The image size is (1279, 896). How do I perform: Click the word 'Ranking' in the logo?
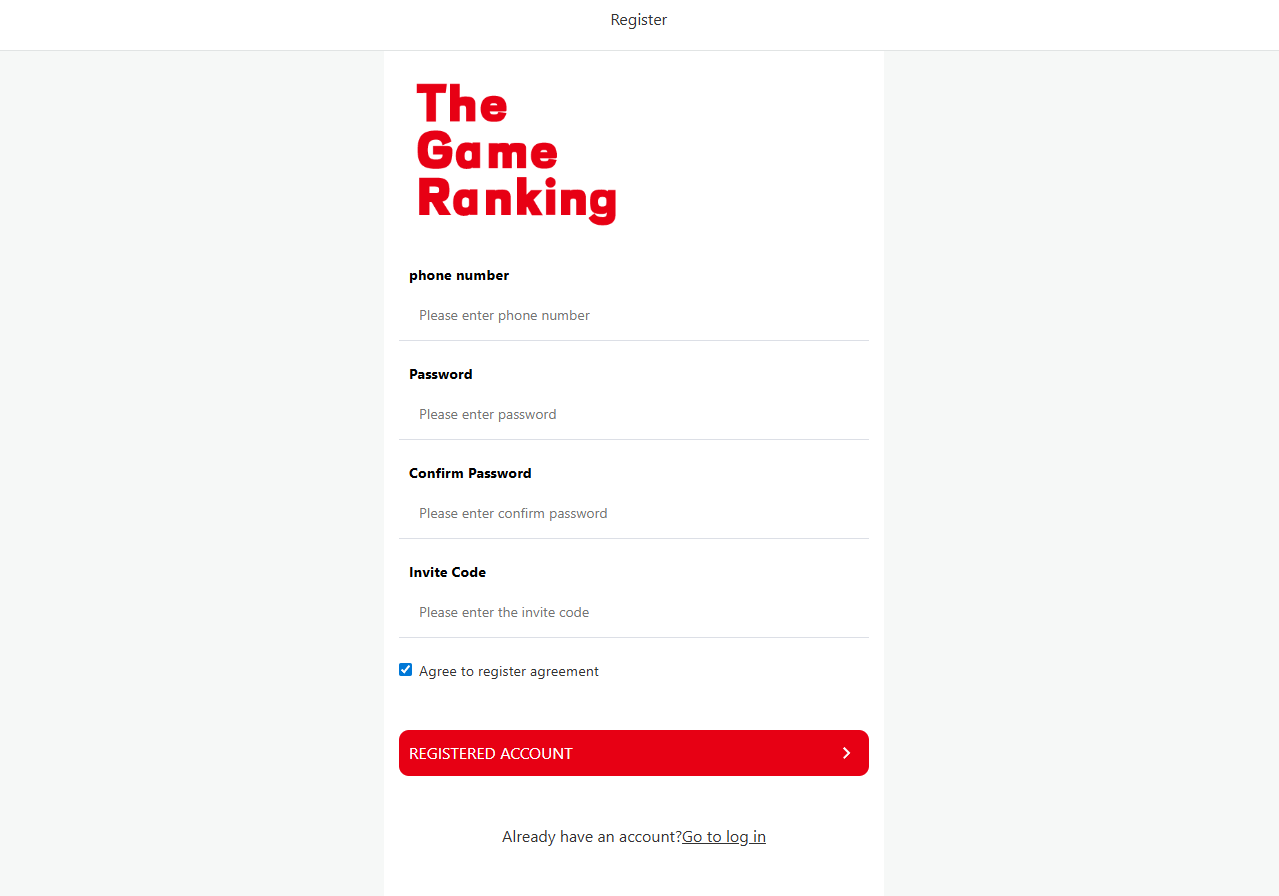[516, 199]
